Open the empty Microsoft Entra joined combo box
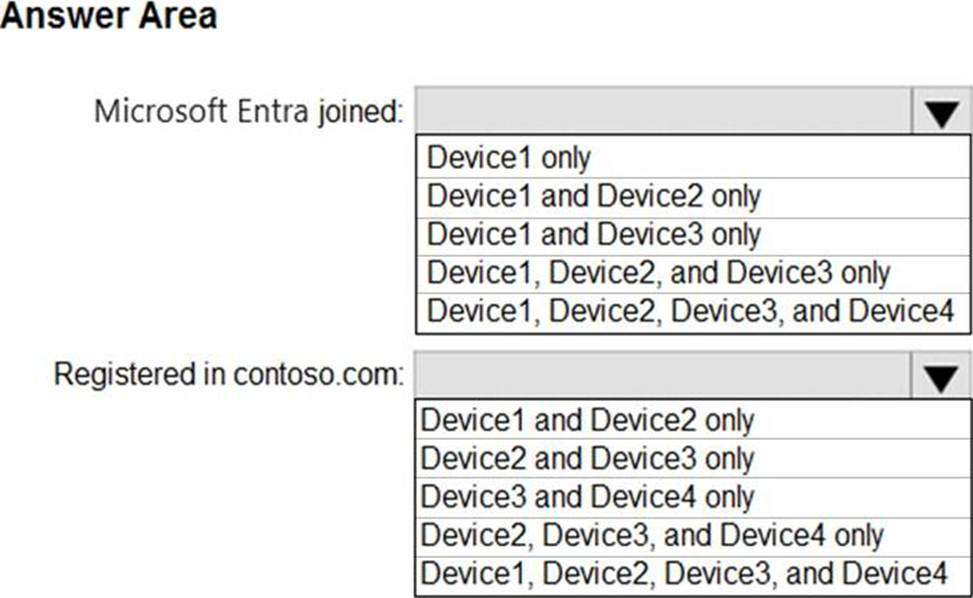The width and height of the screenshot is (973, 598). pos(664,111)
